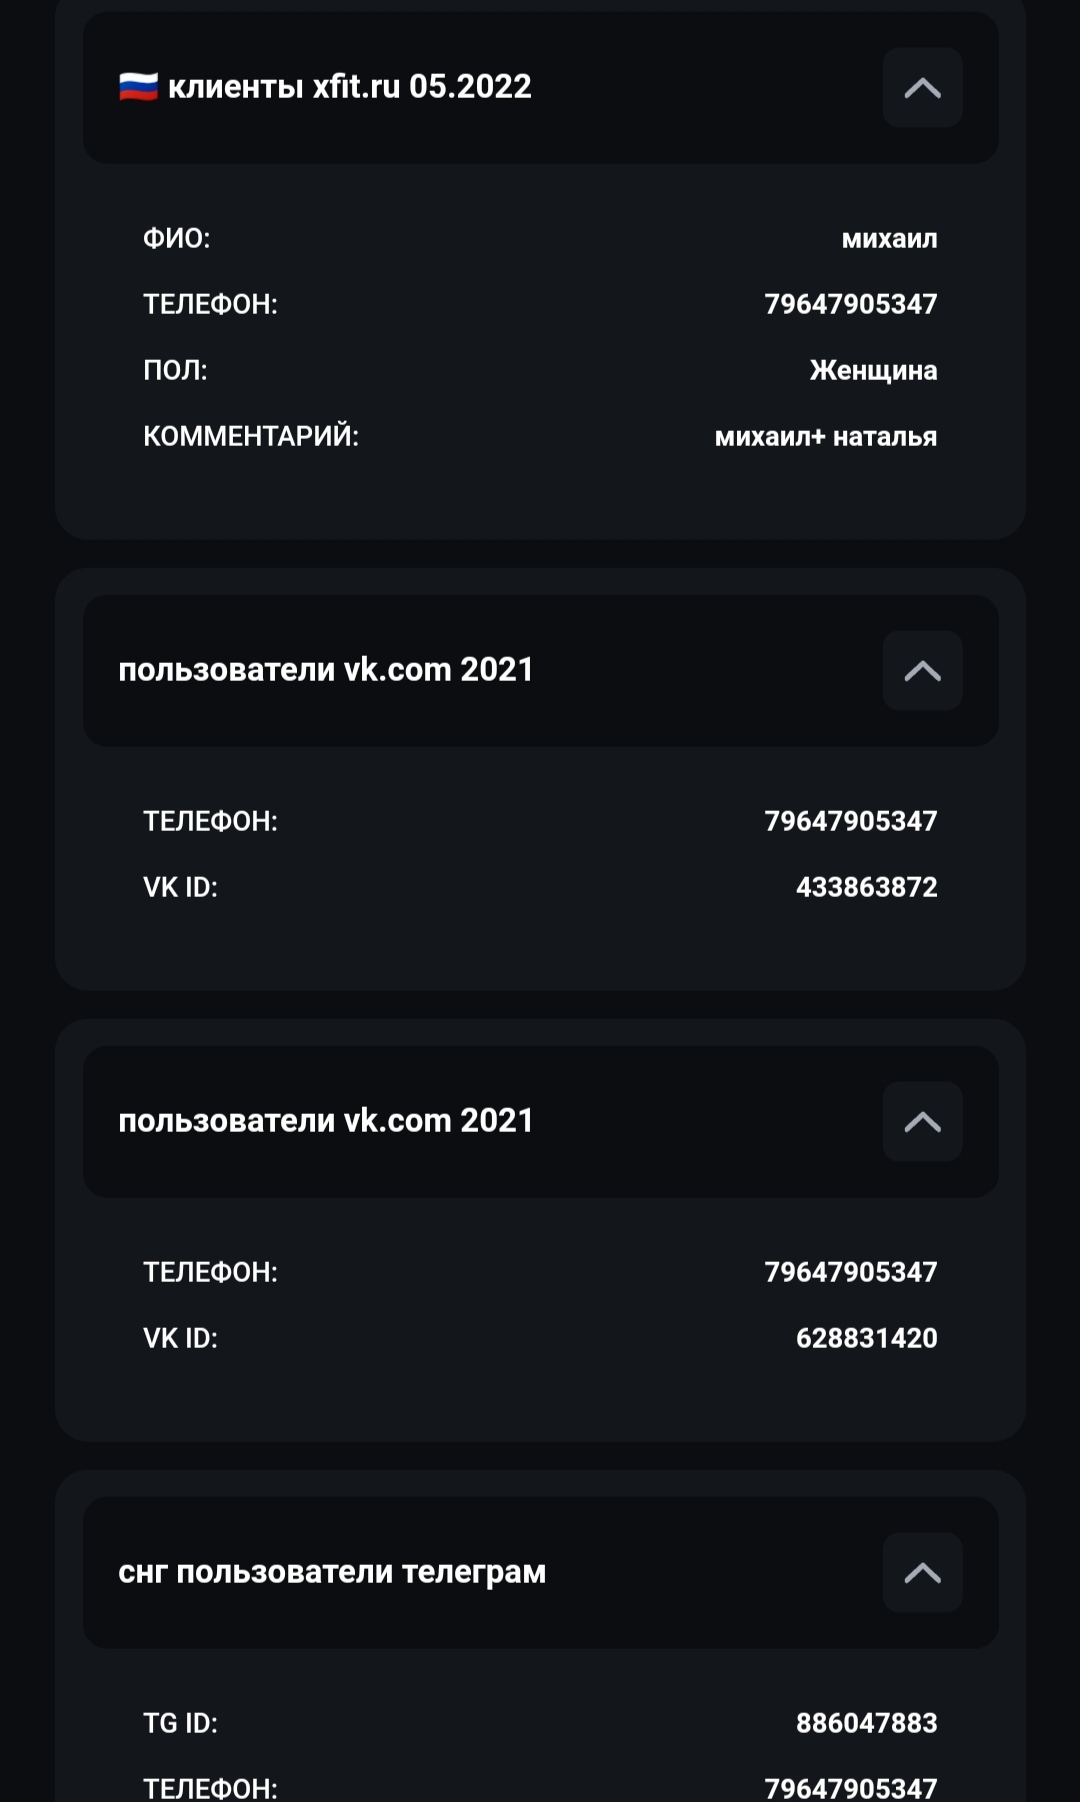The width and height of the screenshot is (1080, 1802).
Task: Click the VK ID value 628831420
Action: click(x=866, y=1339)
